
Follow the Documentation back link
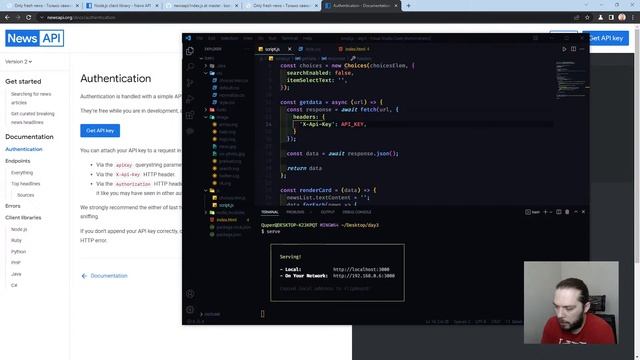(104, 276)
